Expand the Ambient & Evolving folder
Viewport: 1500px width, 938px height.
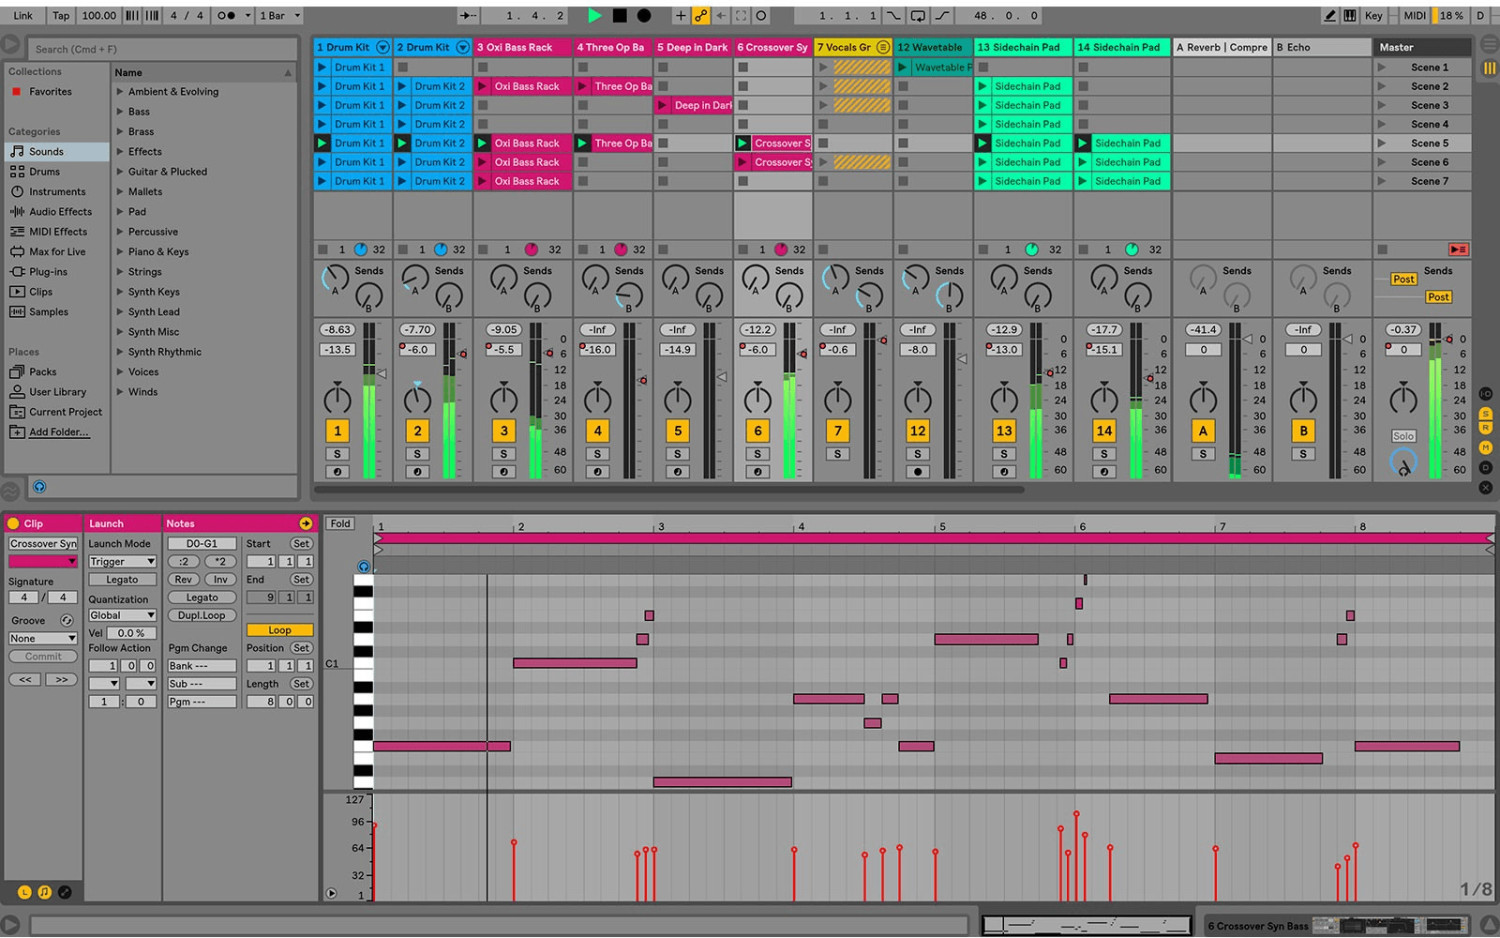point(120,91)
